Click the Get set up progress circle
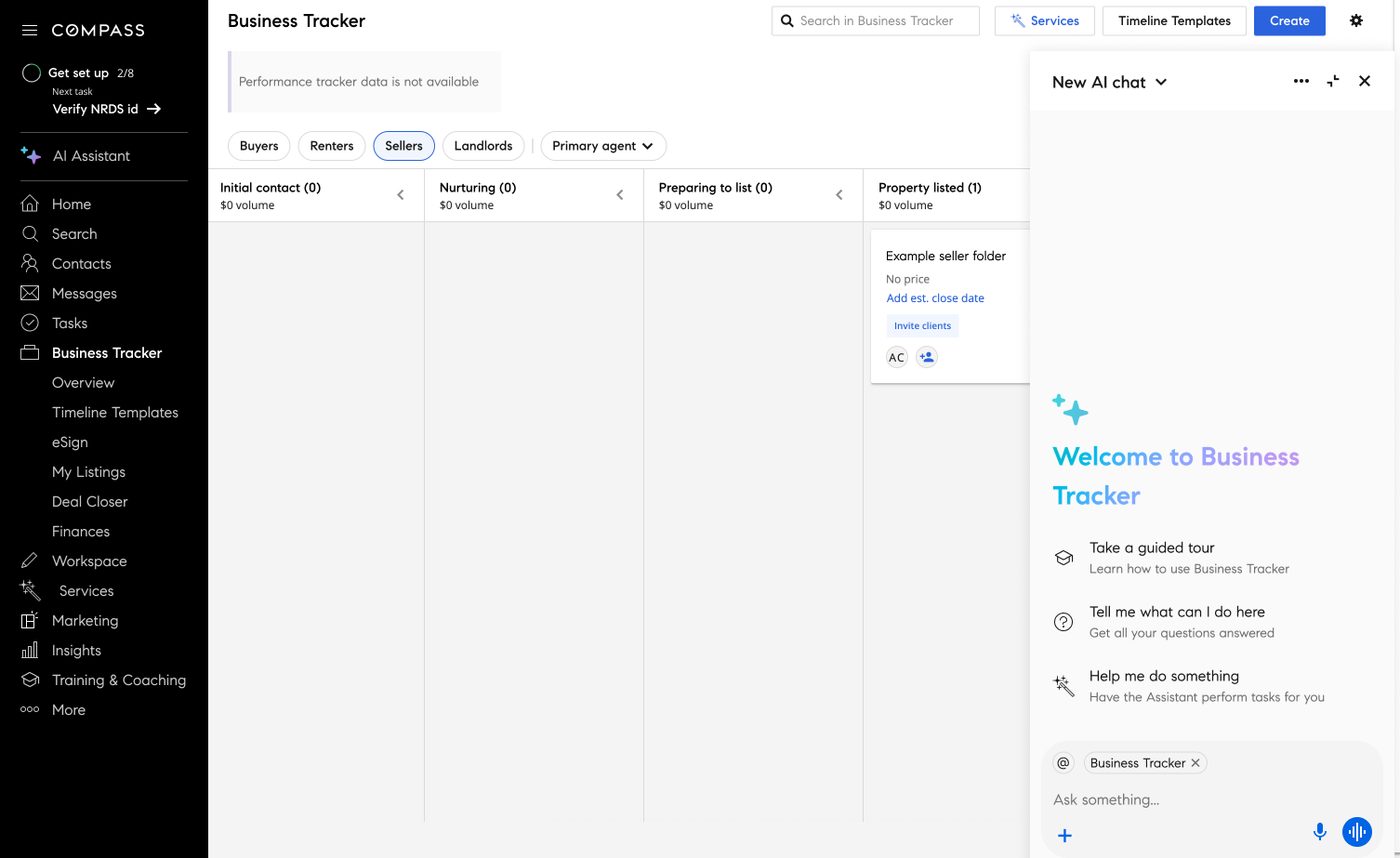Image resolution: width=1400 pixels, height=858 pixels. (x=31, y=73)
